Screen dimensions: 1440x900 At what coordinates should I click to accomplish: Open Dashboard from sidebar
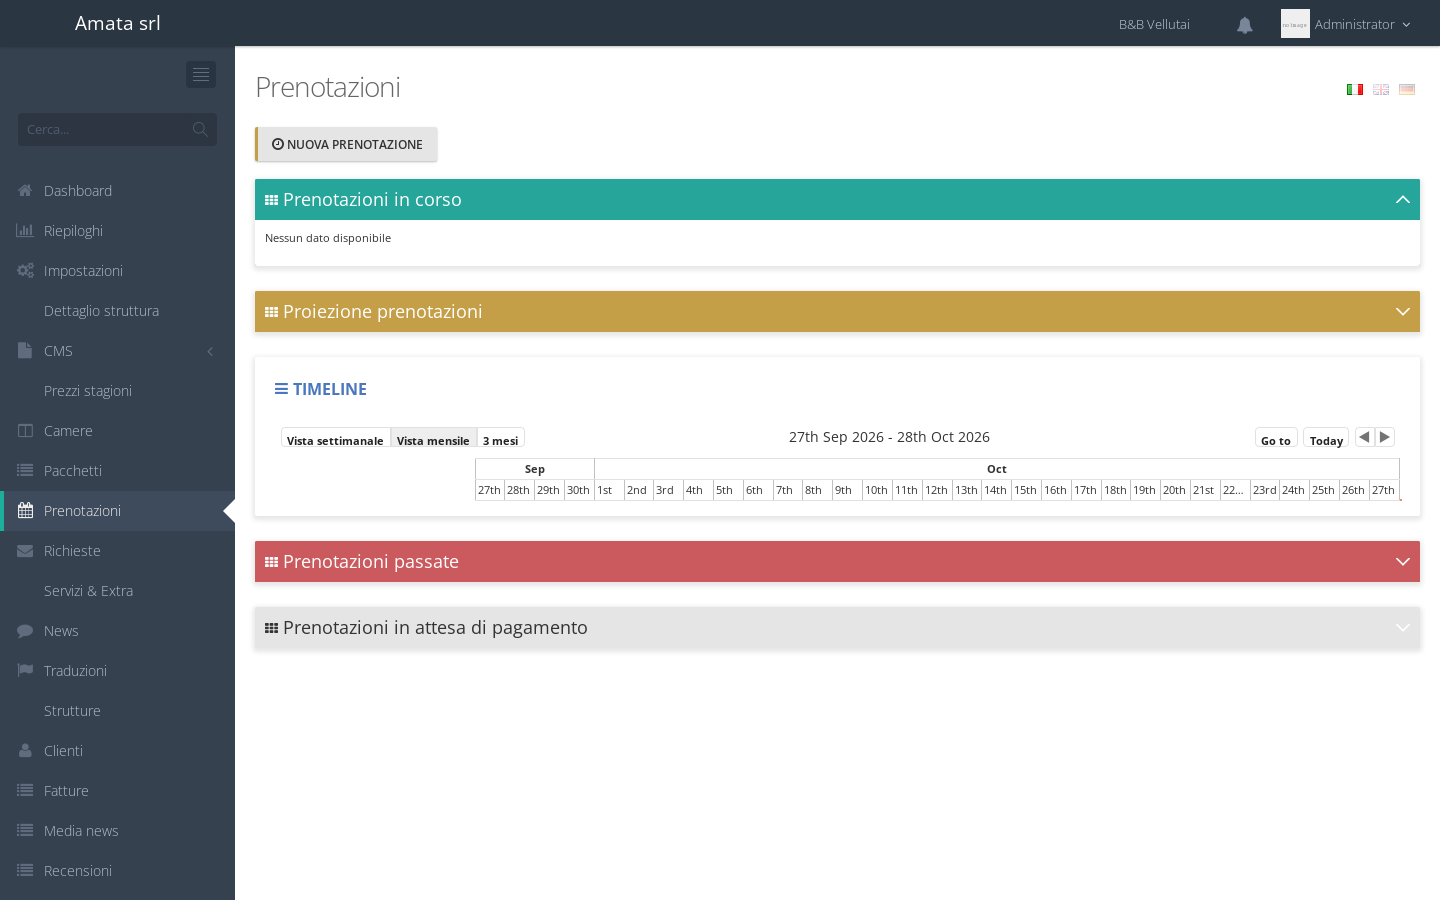point(118,191)
